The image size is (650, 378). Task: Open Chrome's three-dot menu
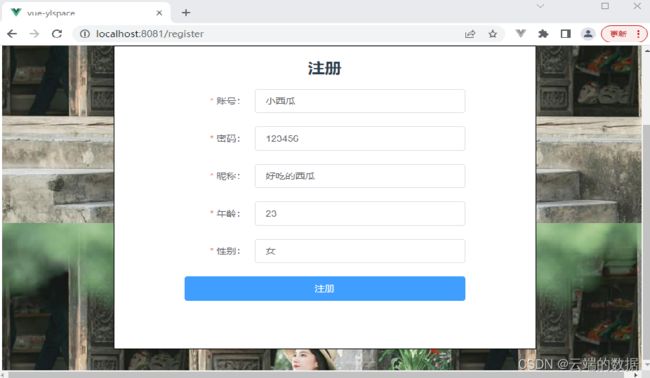(x=638, y=34)
